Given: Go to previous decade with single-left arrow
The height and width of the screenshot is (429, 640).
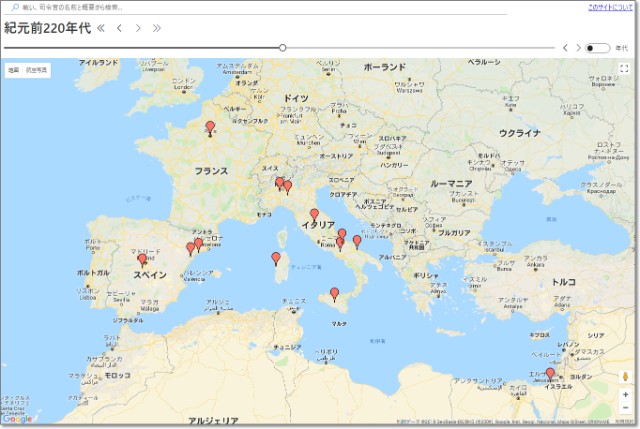Looking at the screenshot, I should (119, 28).
